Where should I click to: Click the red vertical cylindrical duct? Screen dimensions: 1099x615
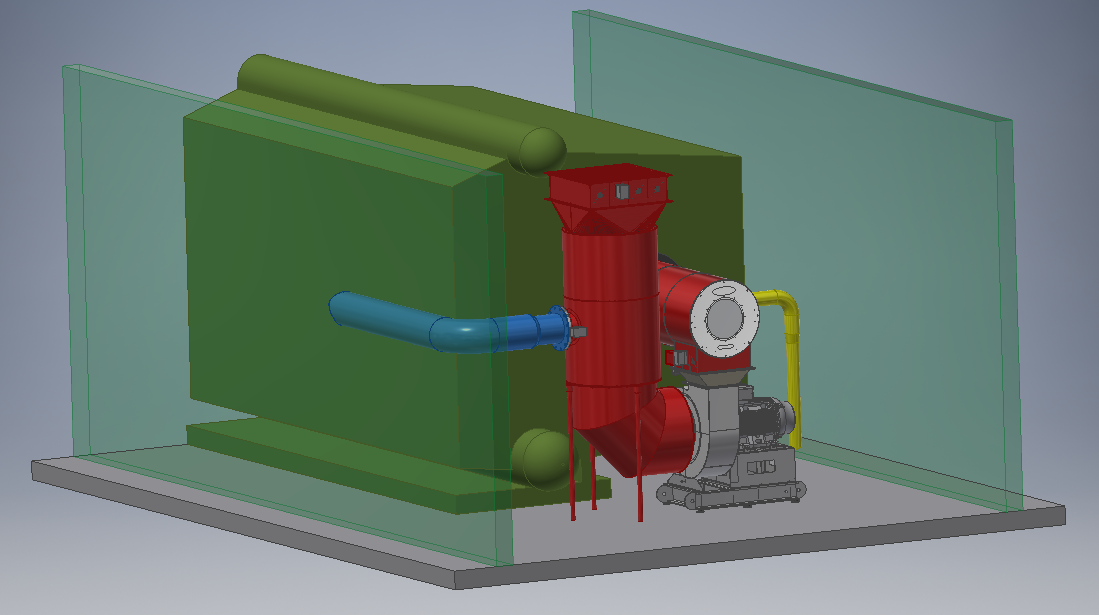[x=610, y=309]
